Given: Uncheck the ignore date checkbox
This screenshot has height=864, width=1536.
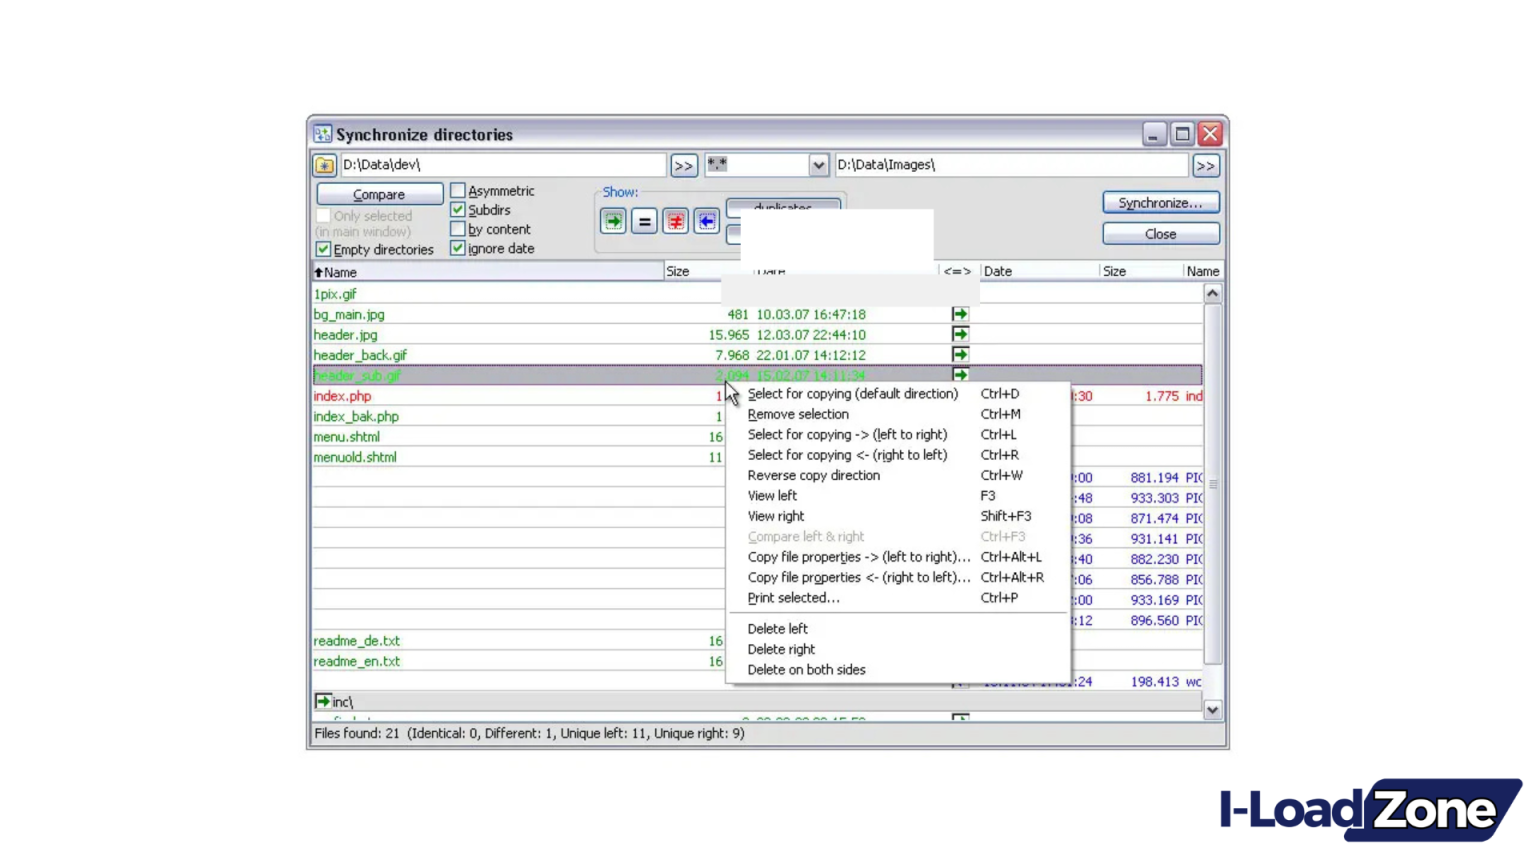Looking at the screenshot, I should pos(458,248).
